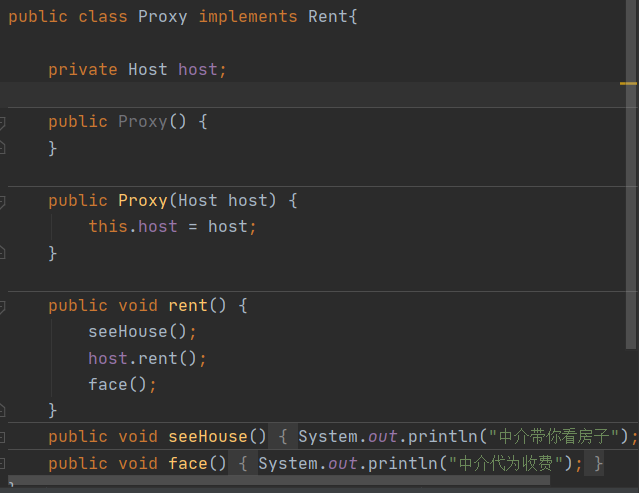Viewport: 639px width, 493px height.
Task: Collapse the Proxy(Host host) constructor fold marker
Action: pos(2,201)
